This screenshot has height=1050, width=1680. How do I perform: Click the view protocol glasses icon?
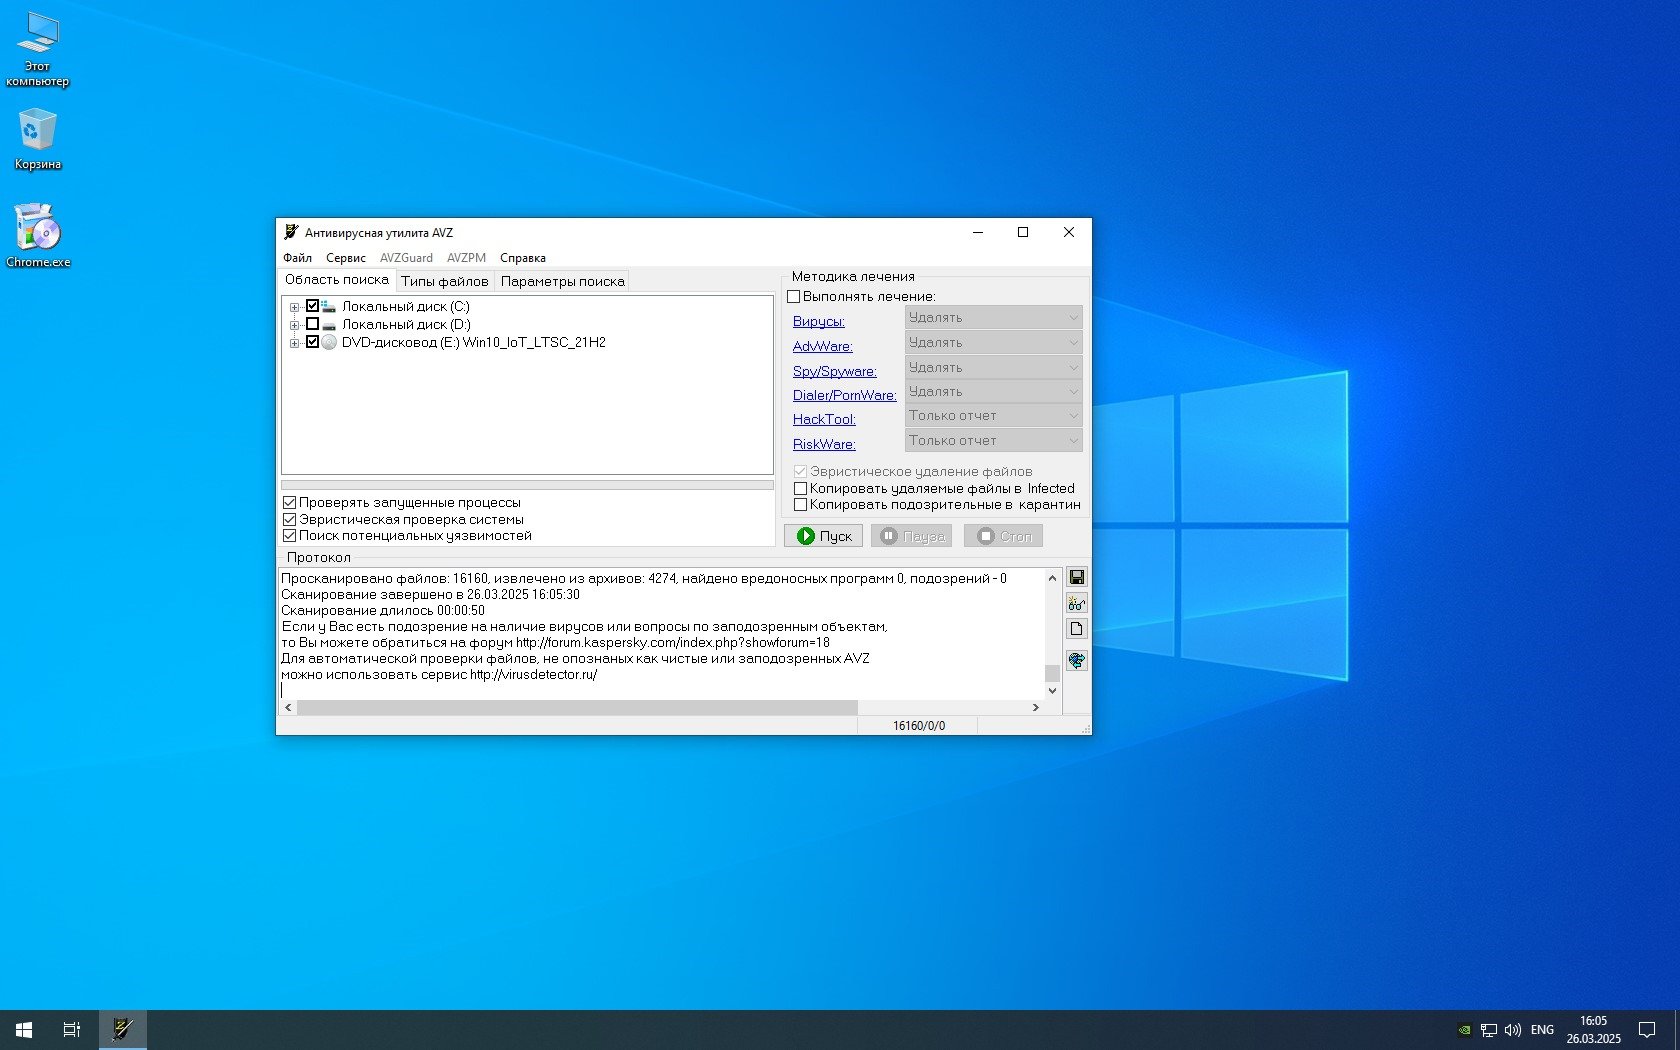(x=1076, y=603)
